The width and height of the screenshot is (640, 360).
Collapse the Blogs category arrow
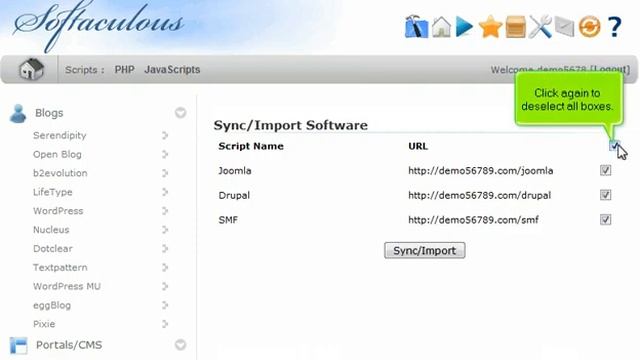click(x=180, y=113)
